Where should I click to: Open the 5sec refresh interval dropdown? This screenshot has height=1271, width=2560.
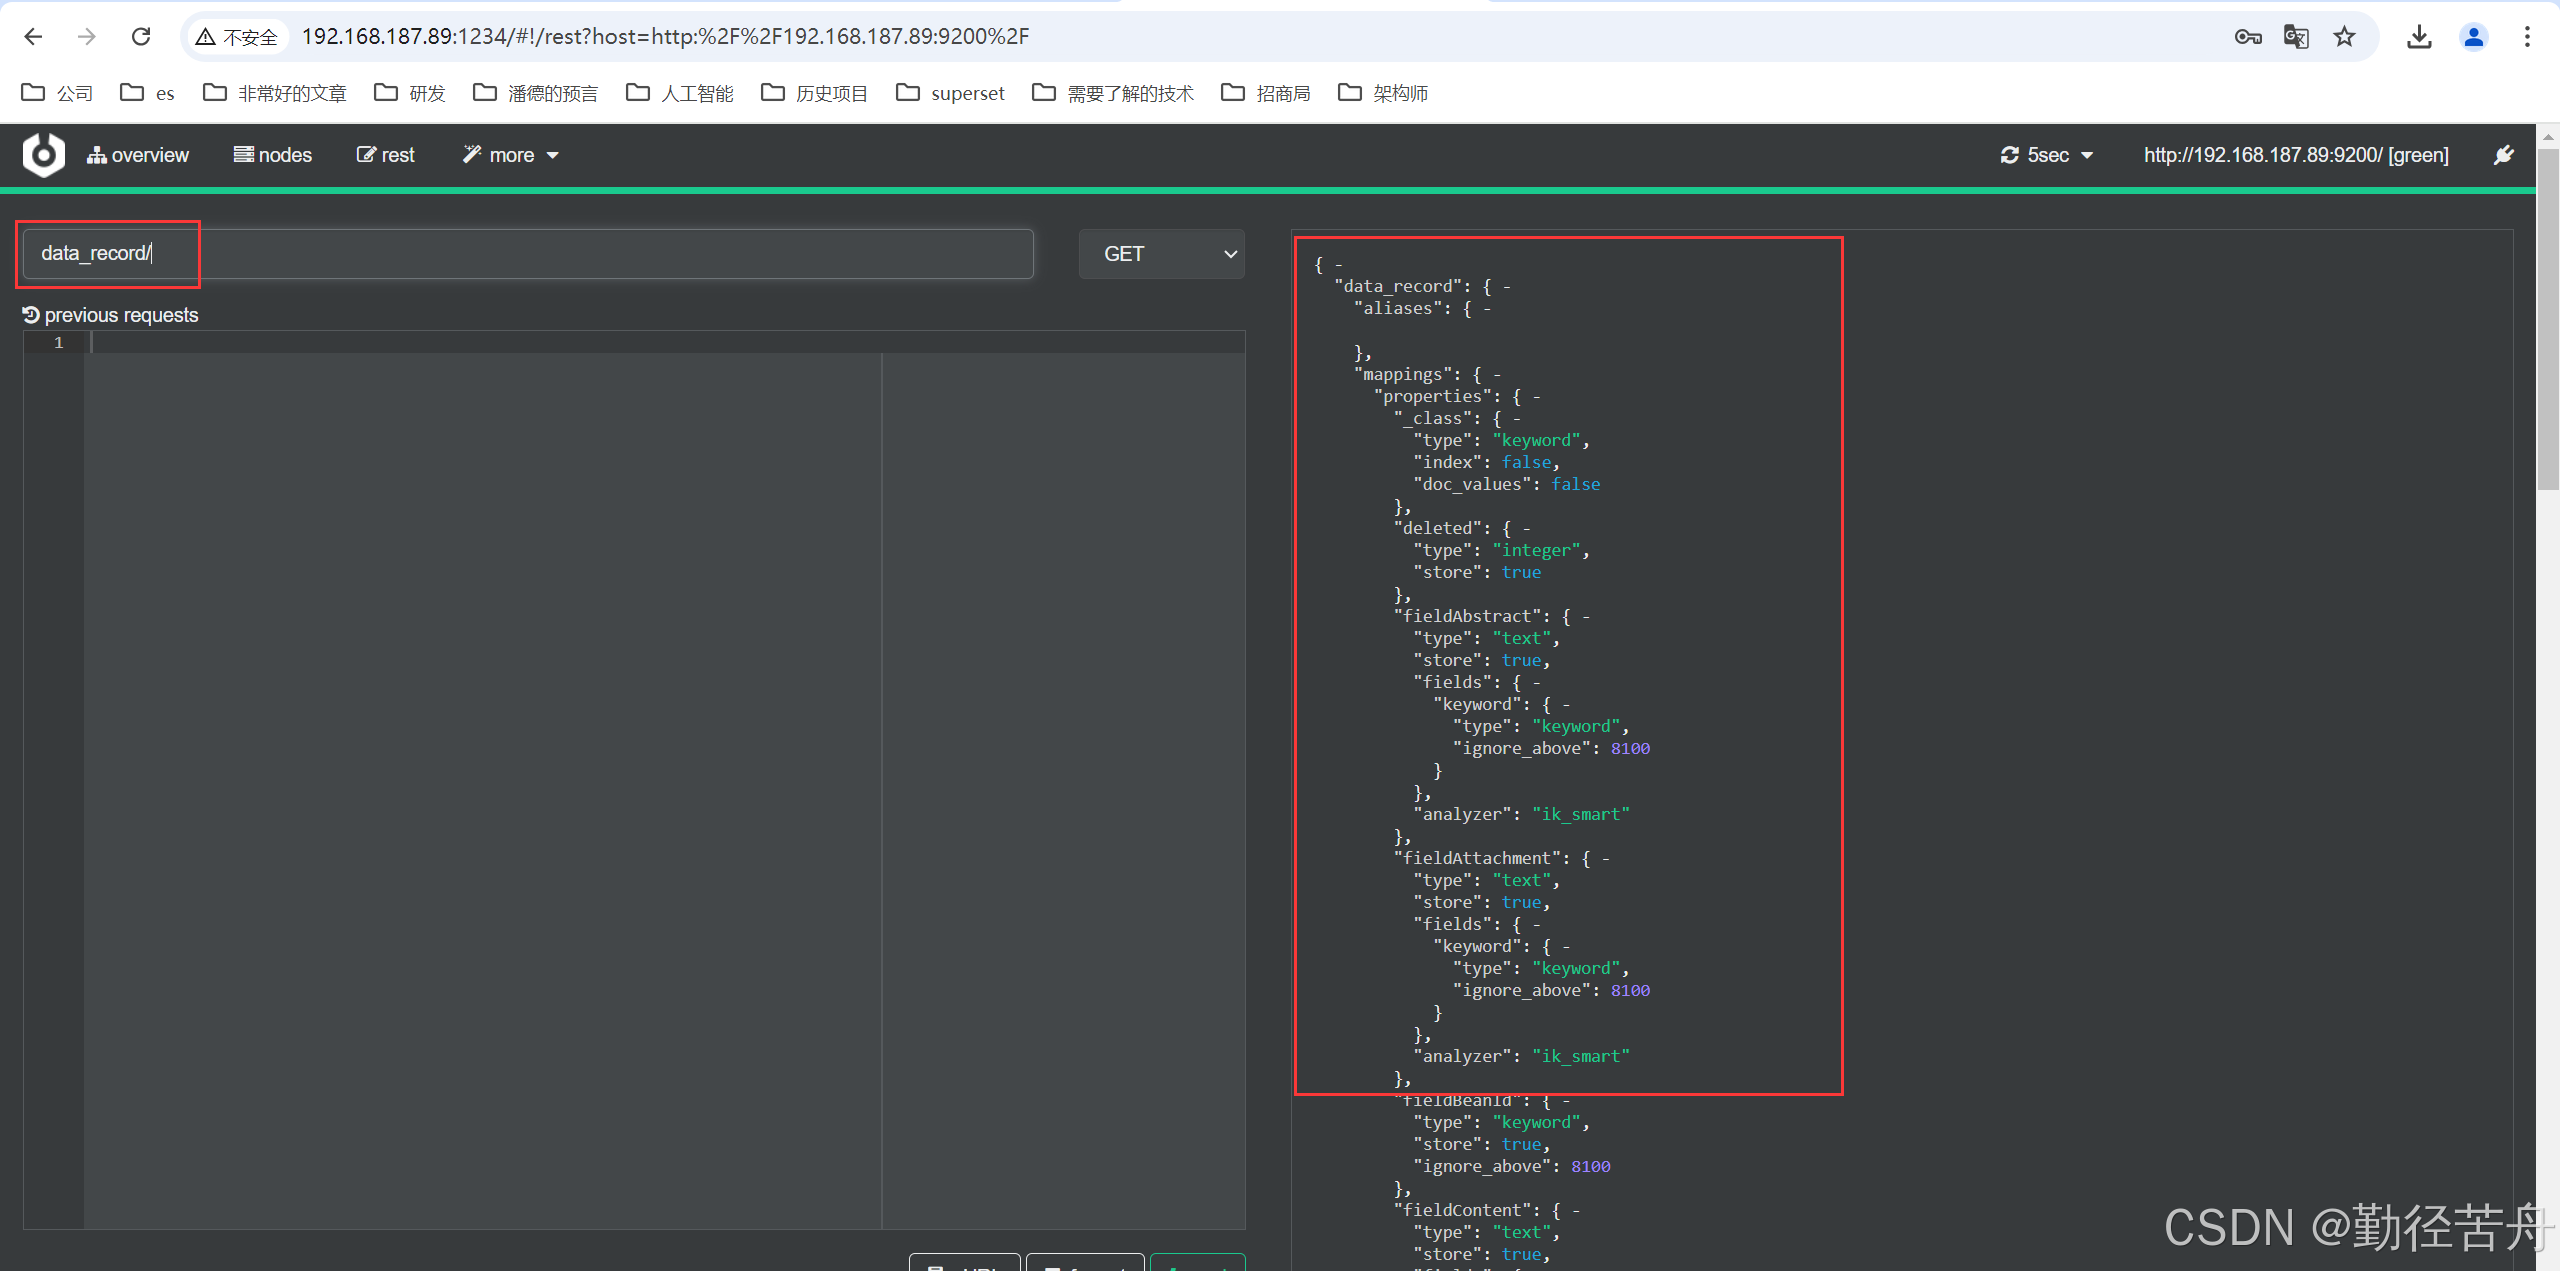point(2047,155)
